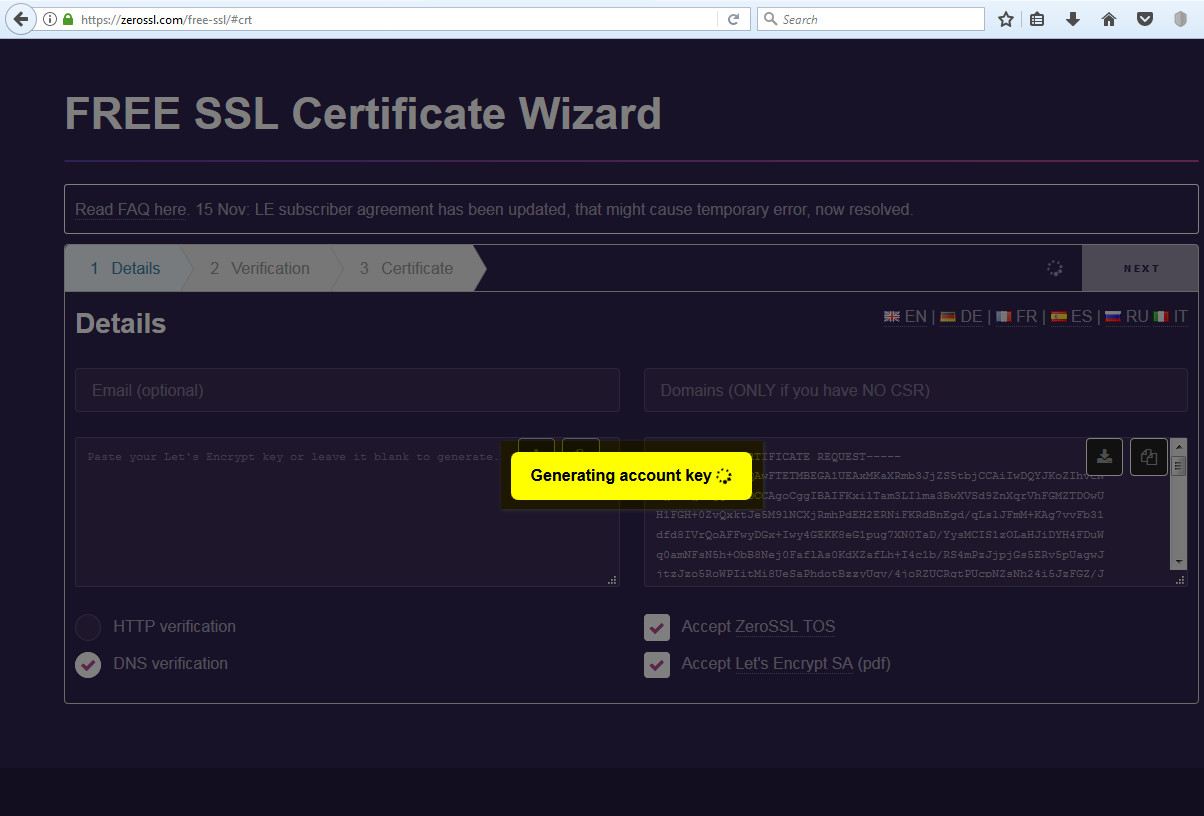Click the NEXT button
The image size is (1204, 816).
tap(1141, 268)
